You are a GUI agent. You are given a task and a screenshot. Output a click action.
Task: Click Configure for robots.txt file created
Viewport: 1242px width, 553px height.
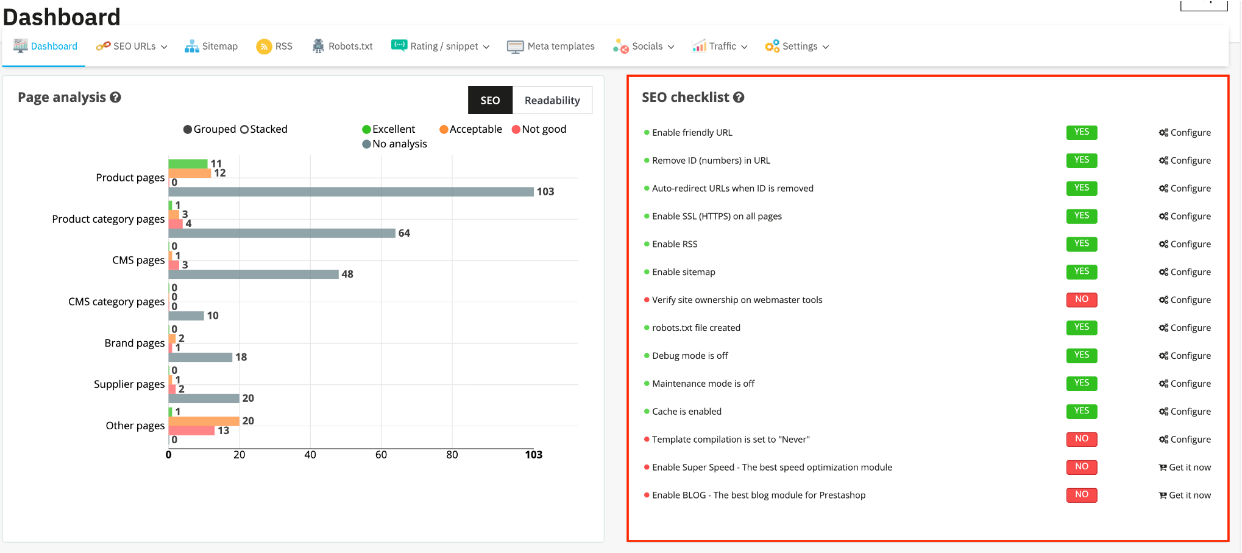tap(1185, 328)
